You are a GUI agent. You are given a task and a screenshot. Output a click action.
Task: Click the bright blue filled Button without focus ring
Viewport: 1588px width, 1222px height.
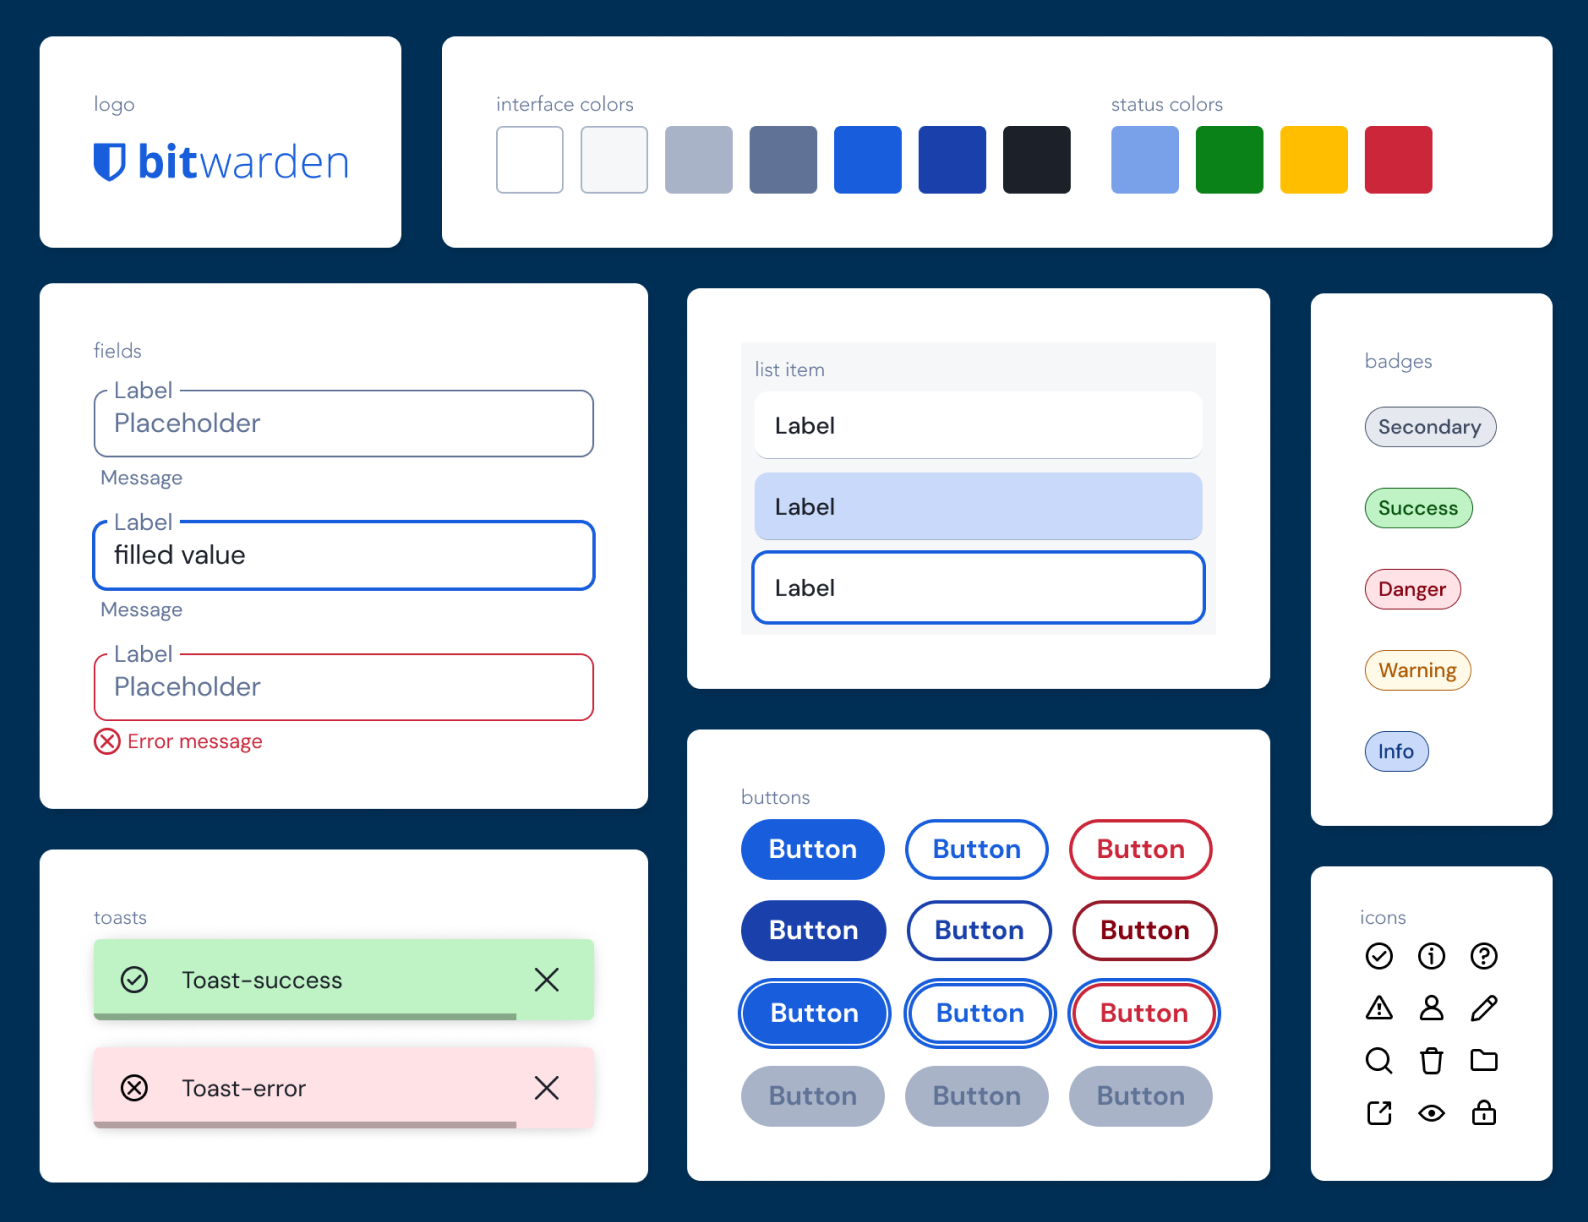pos(813,849)
